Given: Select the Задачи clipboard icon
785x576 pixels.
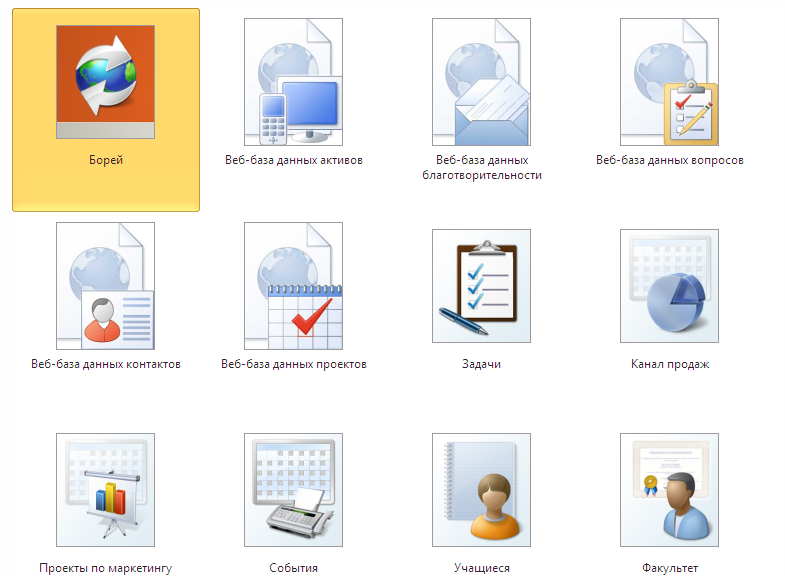Looking at the screenshot, I should click(x=481, y=286).
